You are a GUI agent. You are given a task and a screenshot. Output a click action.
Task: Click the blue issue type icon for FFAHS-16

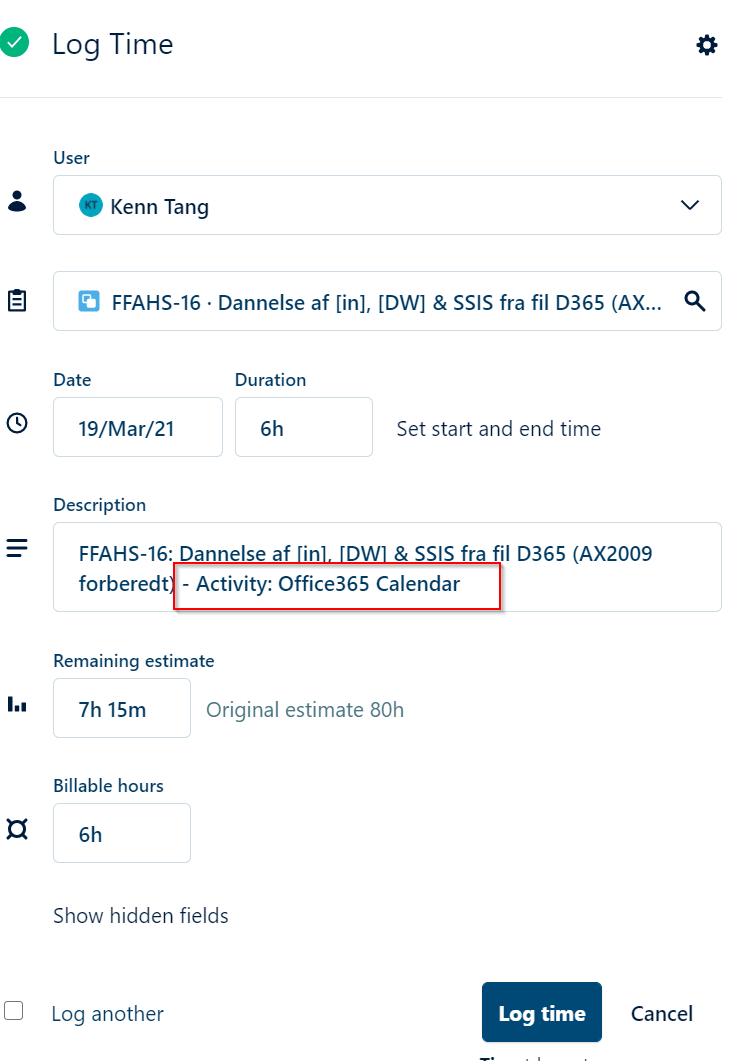90,301
